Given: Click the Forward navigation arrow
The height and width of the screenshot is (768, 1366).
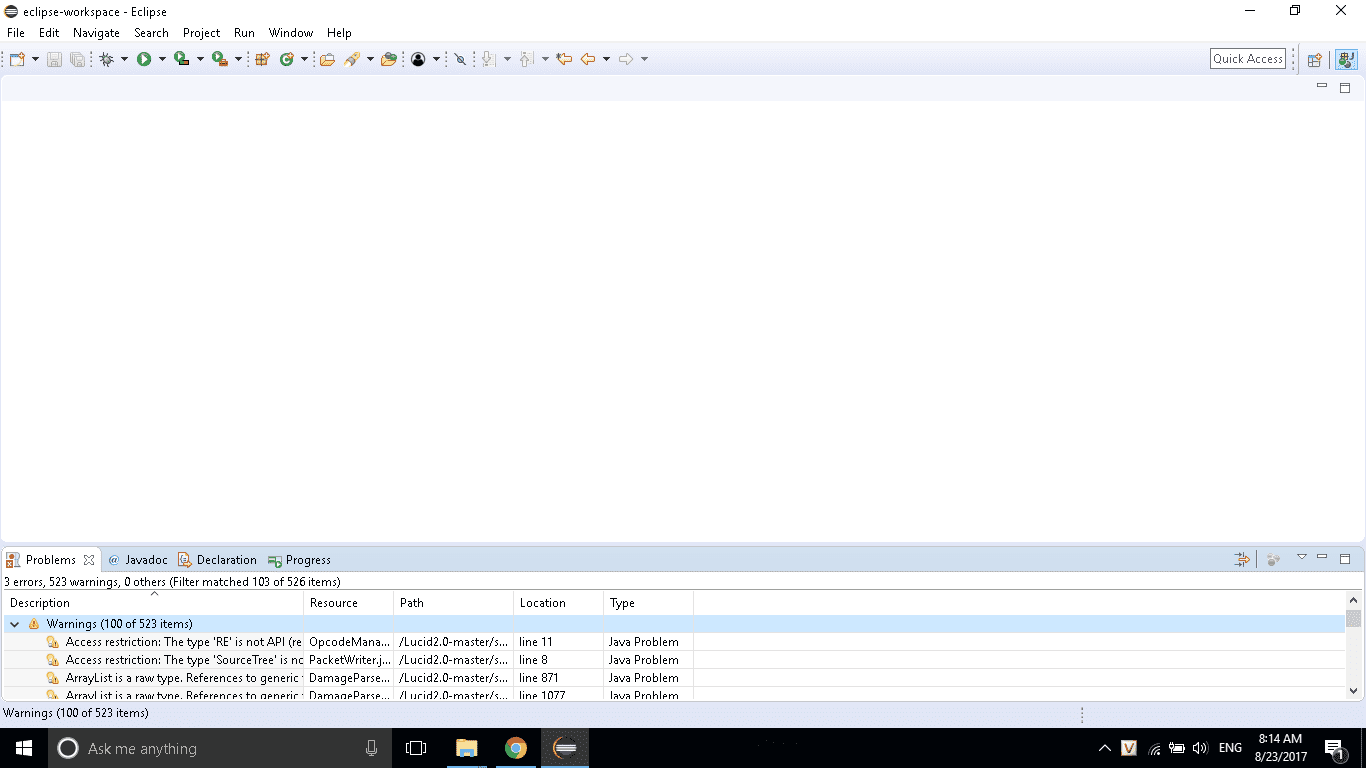Looking at the screenshot, I should (626, 59).
